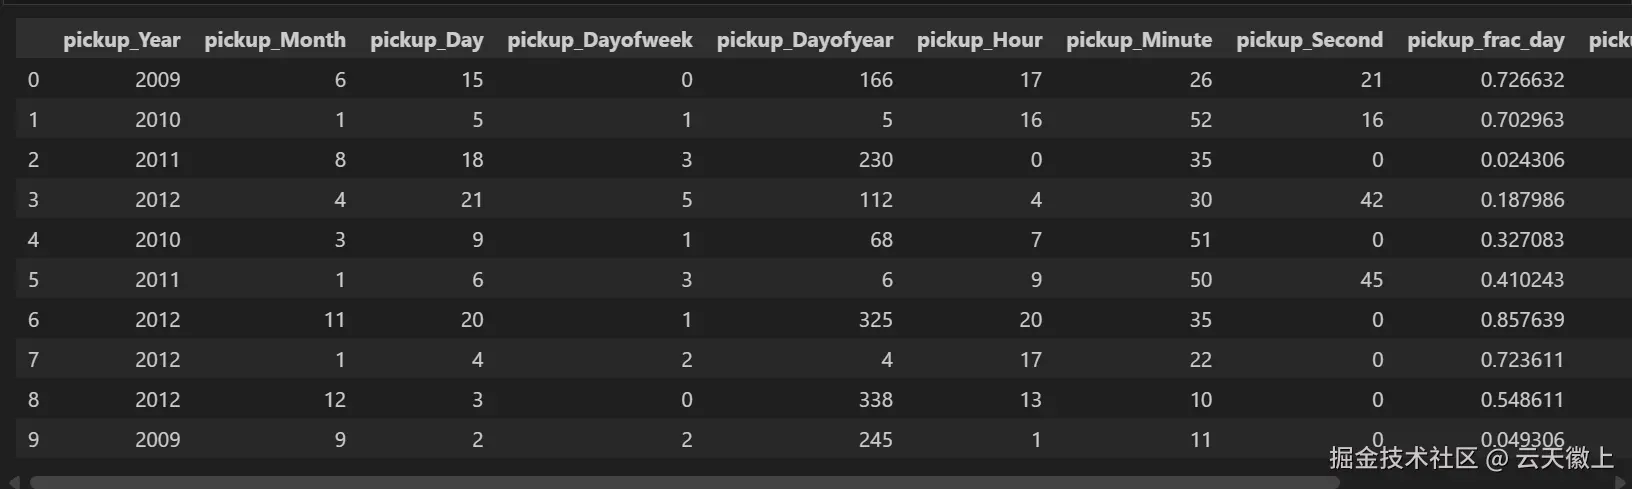Click the pickup_Month column header
1632x489 pixels.
(x=275, y=40)
